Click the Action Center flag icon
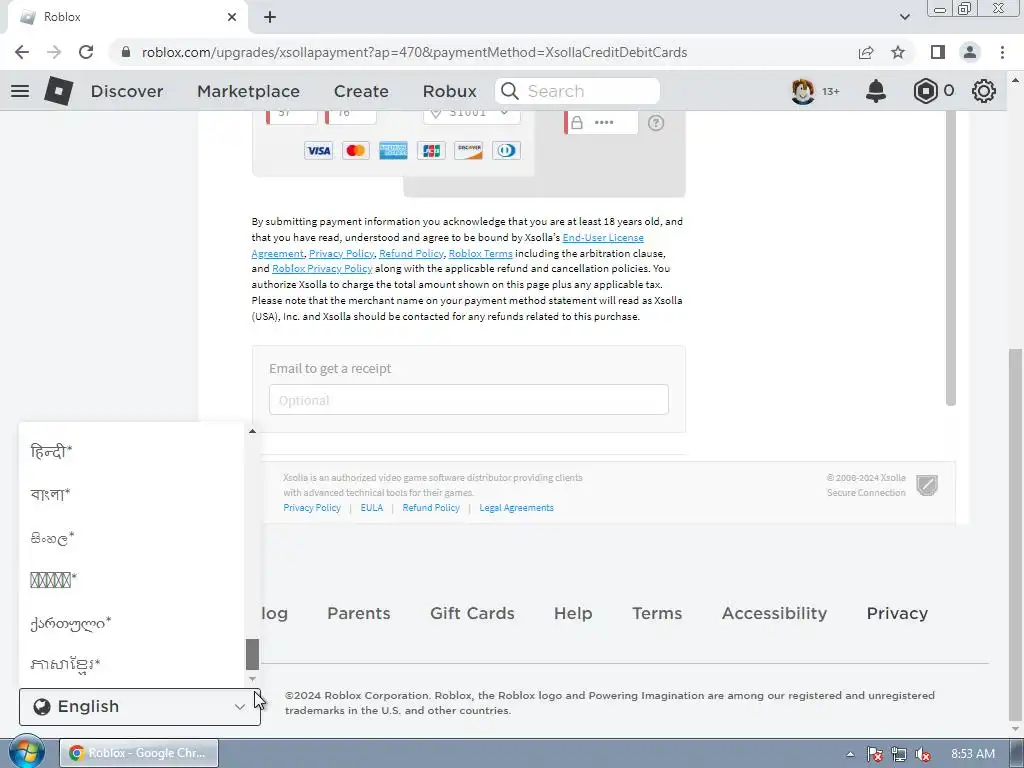The height and width of the screenshot is (768, 1024). [x=874, y=754]
